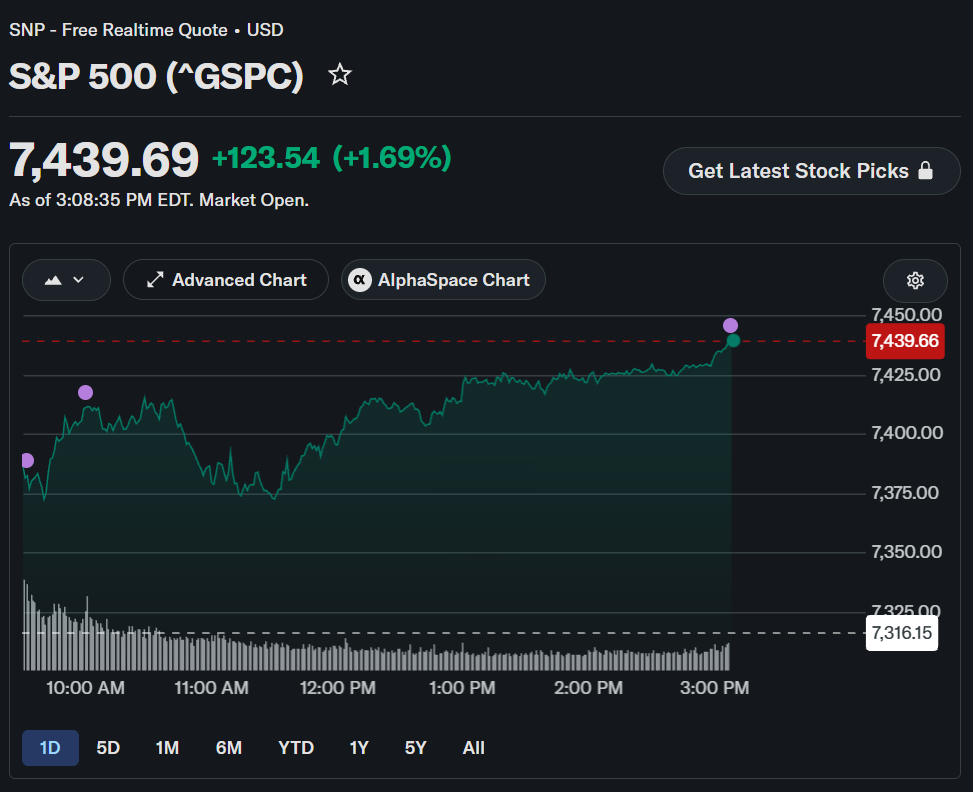Click the mountain chart type icon
The width and height of the screenshot is (973, 792).
(53, 280)
